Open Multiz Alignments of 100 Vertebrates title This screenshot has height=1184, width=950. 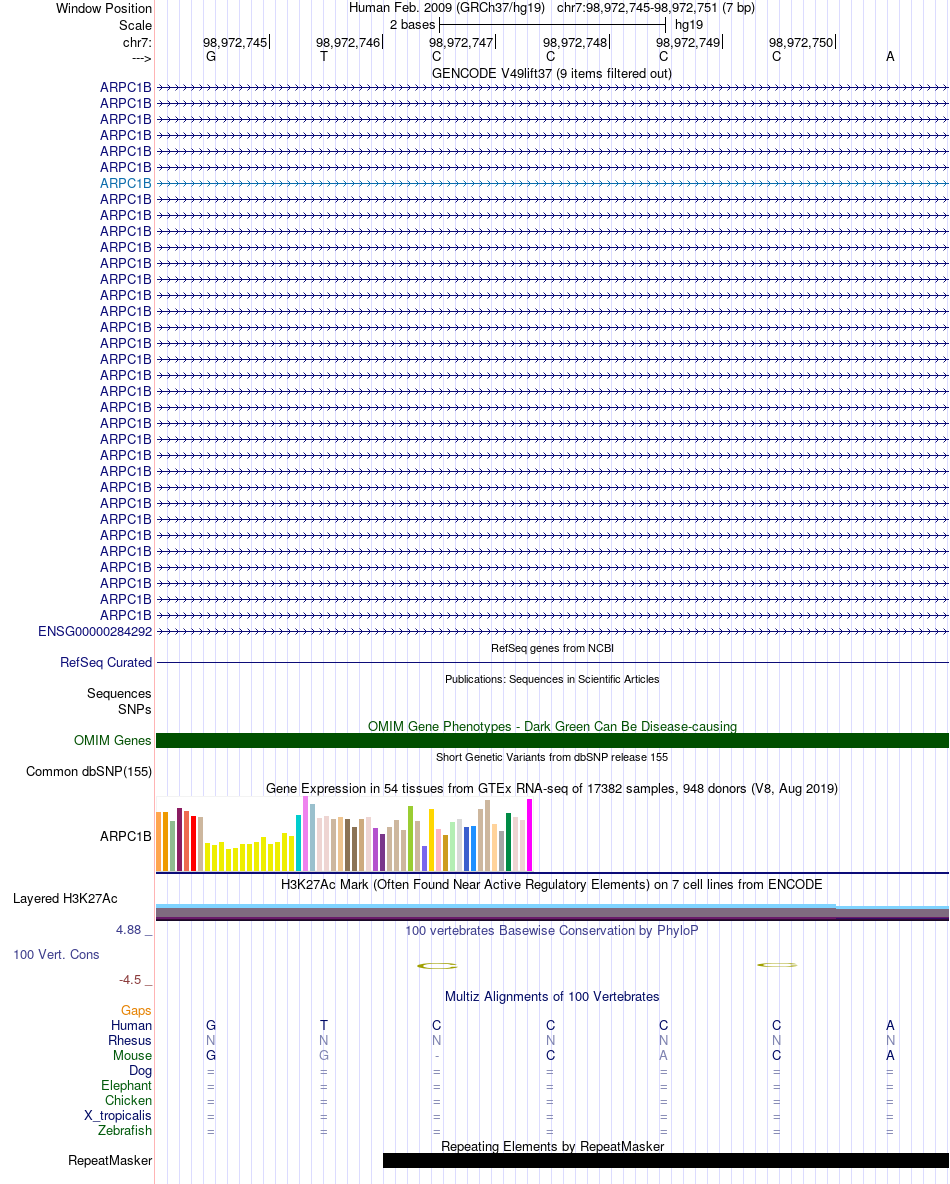(x=552, y=997)
